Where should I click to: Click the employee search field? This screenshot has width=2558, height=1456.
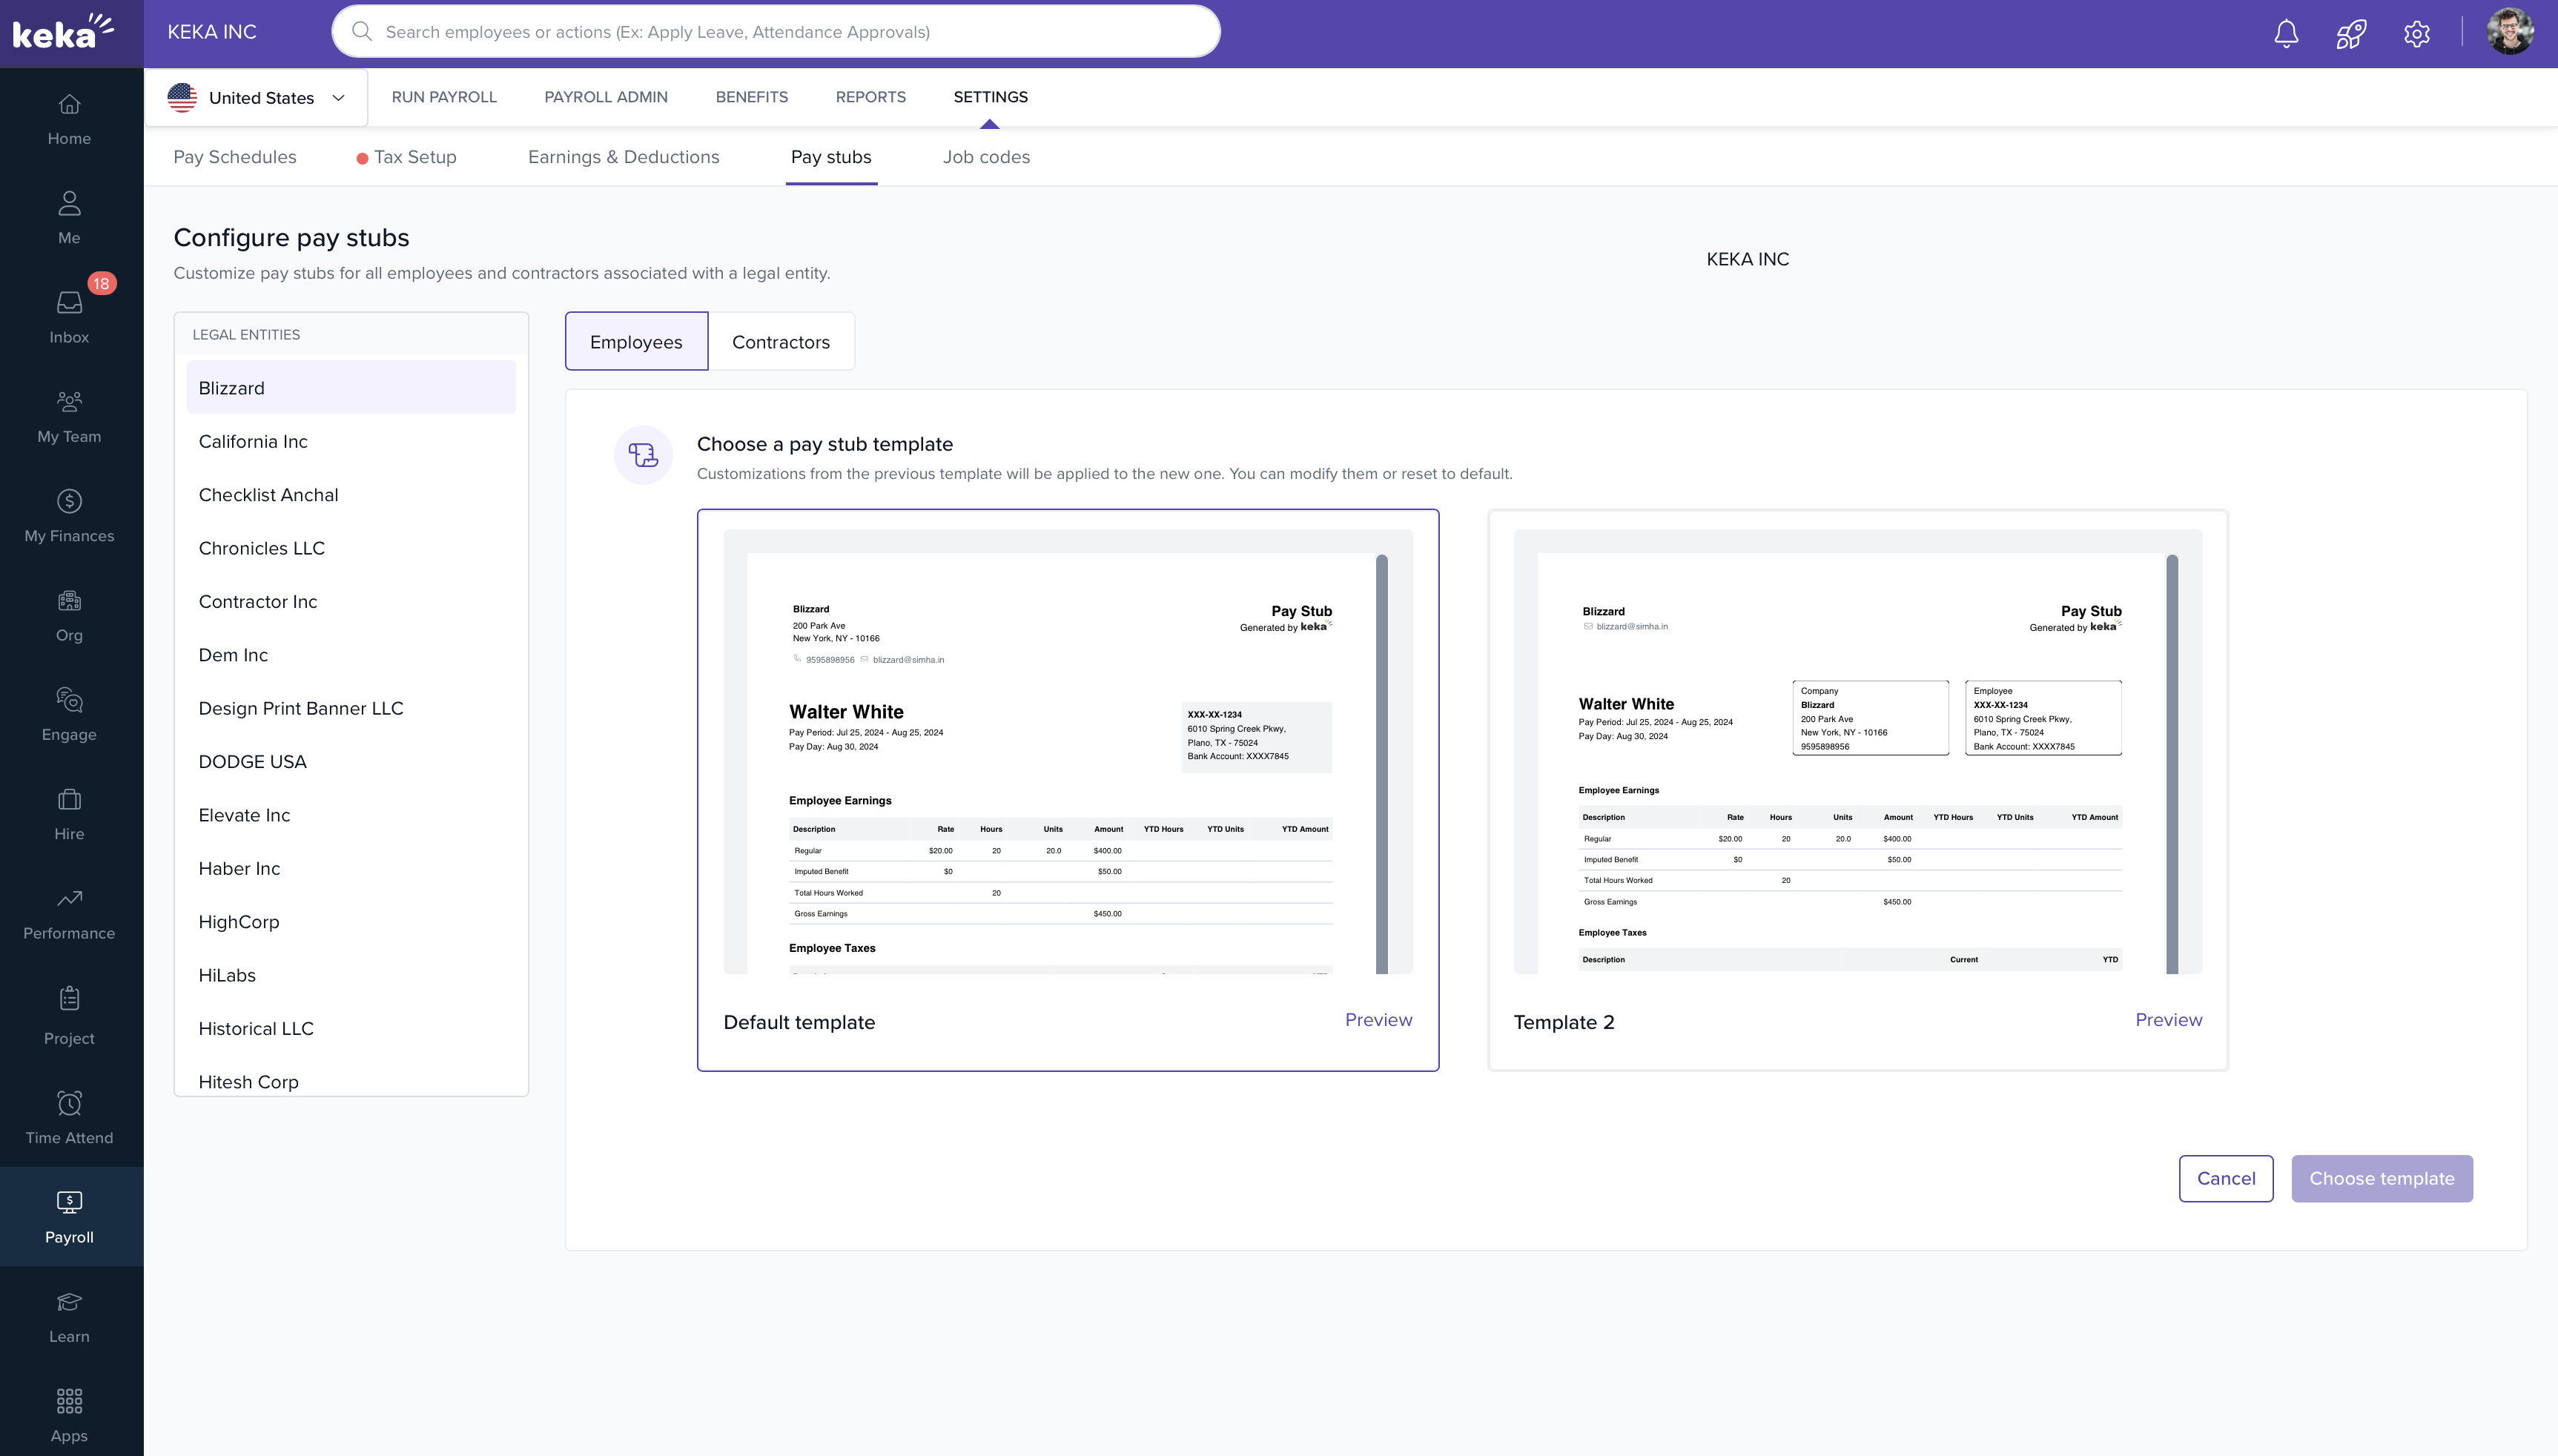tap(775, 32)
